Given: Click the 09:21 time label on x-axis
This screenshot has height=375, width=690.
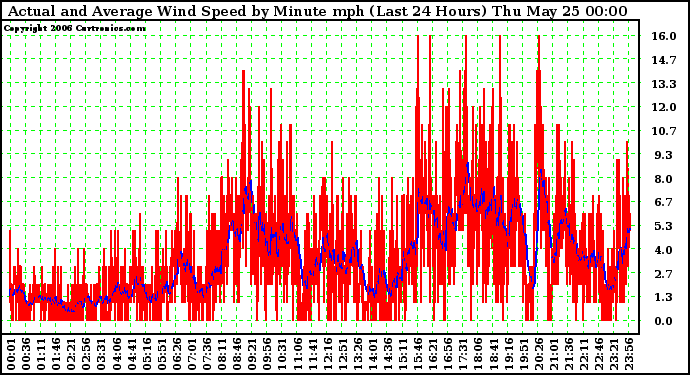Looking at the screenshot, I should click(x=252, y=354).
